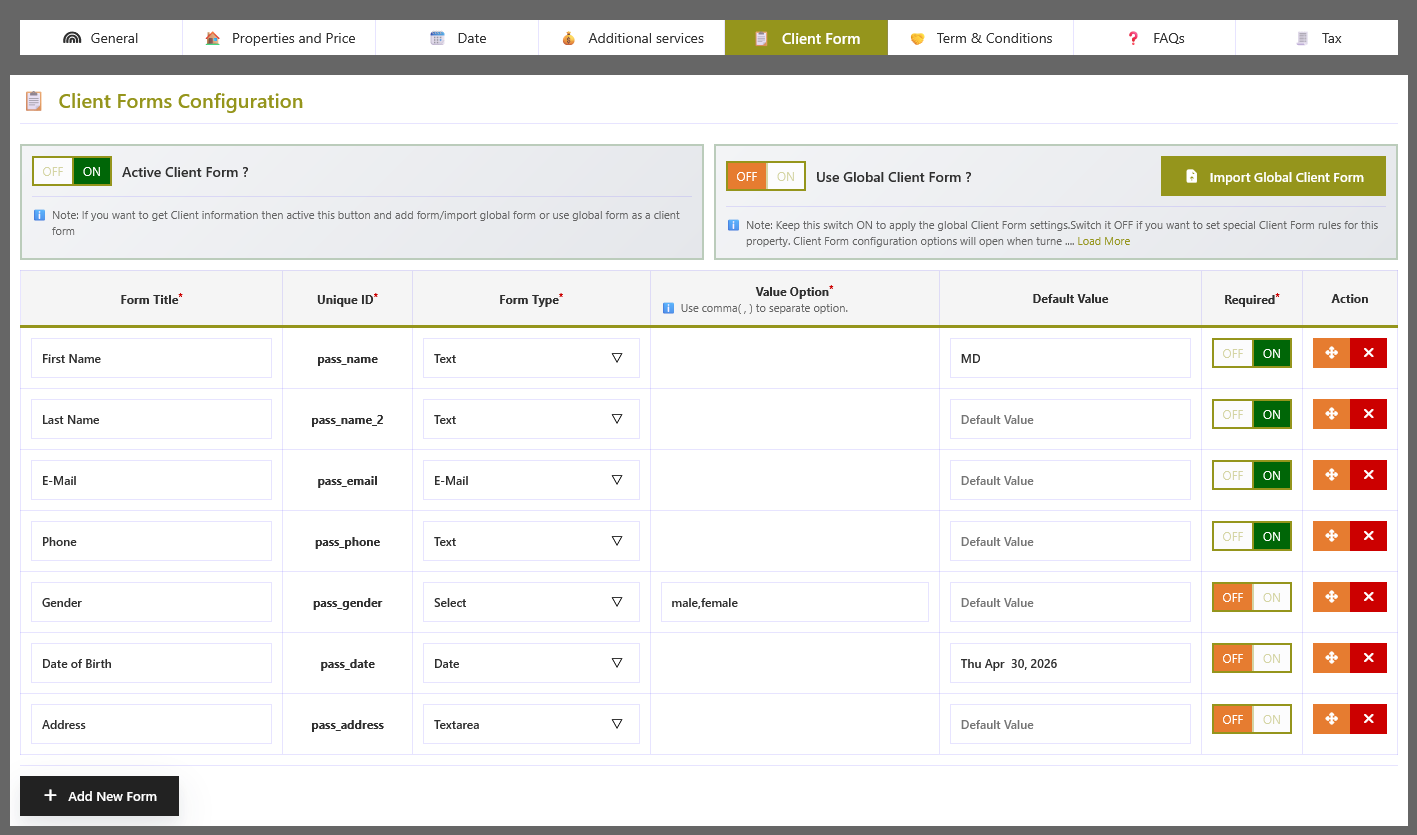Toggle Required switch for Date of Birth
The height and width of the screenshot is (835, 1417).
1252,658
